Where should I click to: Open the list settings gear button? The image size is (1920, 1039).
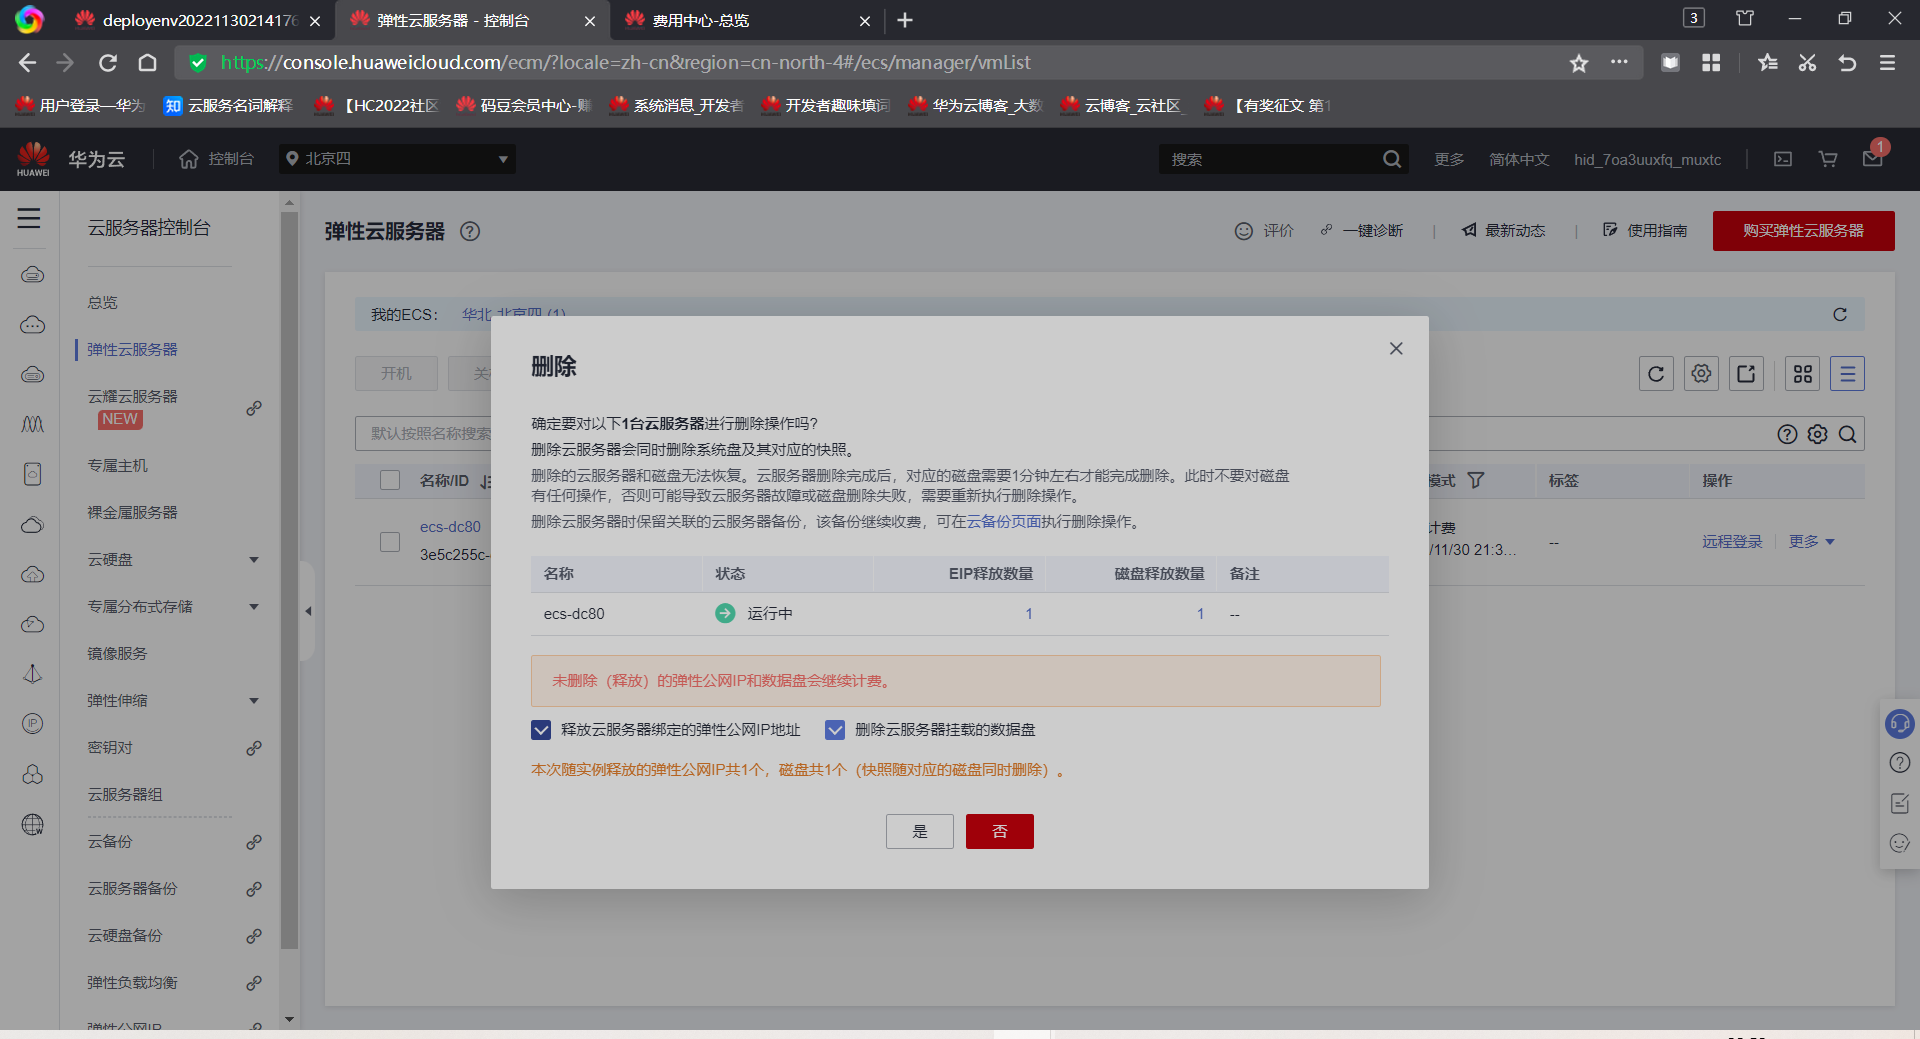(1701, 374)
